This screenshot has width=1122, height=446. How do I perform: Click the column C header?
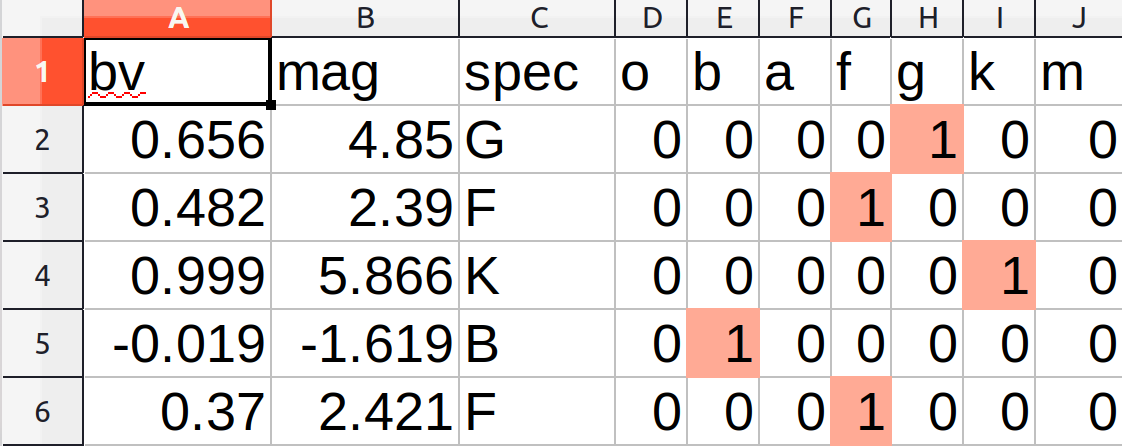(539, 18)
